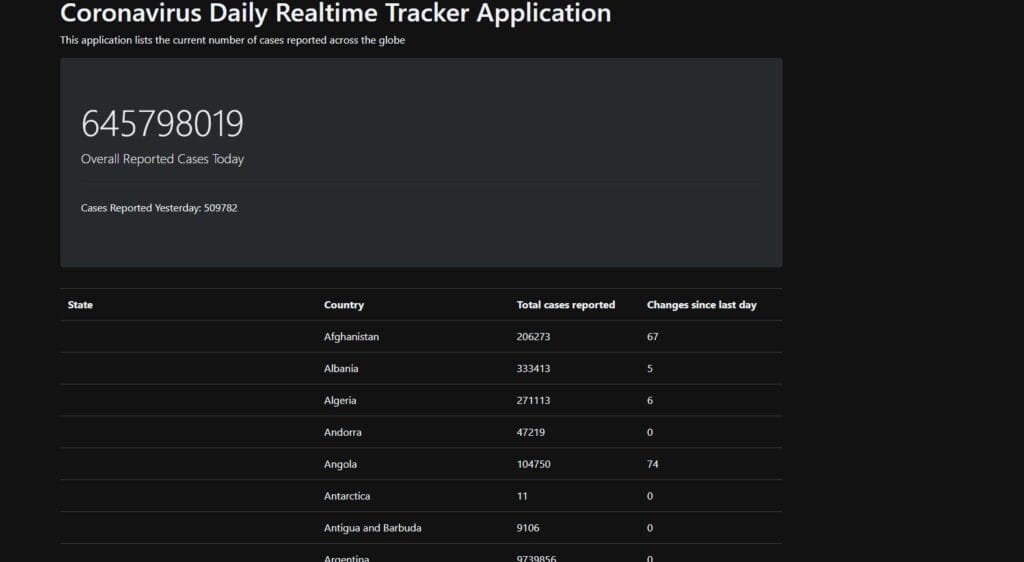1024x562 pixels.
Task: Click the Country column header
Action: point(344,305)
